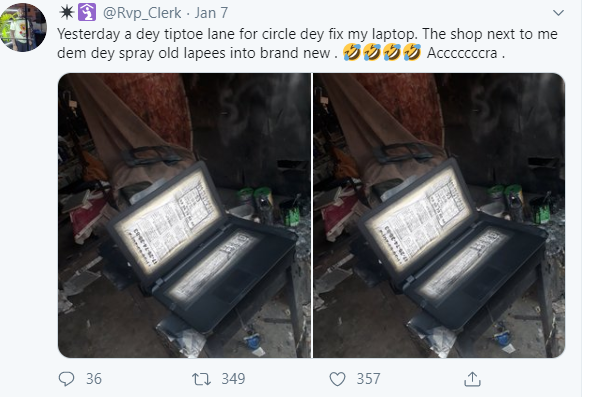Open the left laptop photo

pyautogui.click(x=184, y=215)
